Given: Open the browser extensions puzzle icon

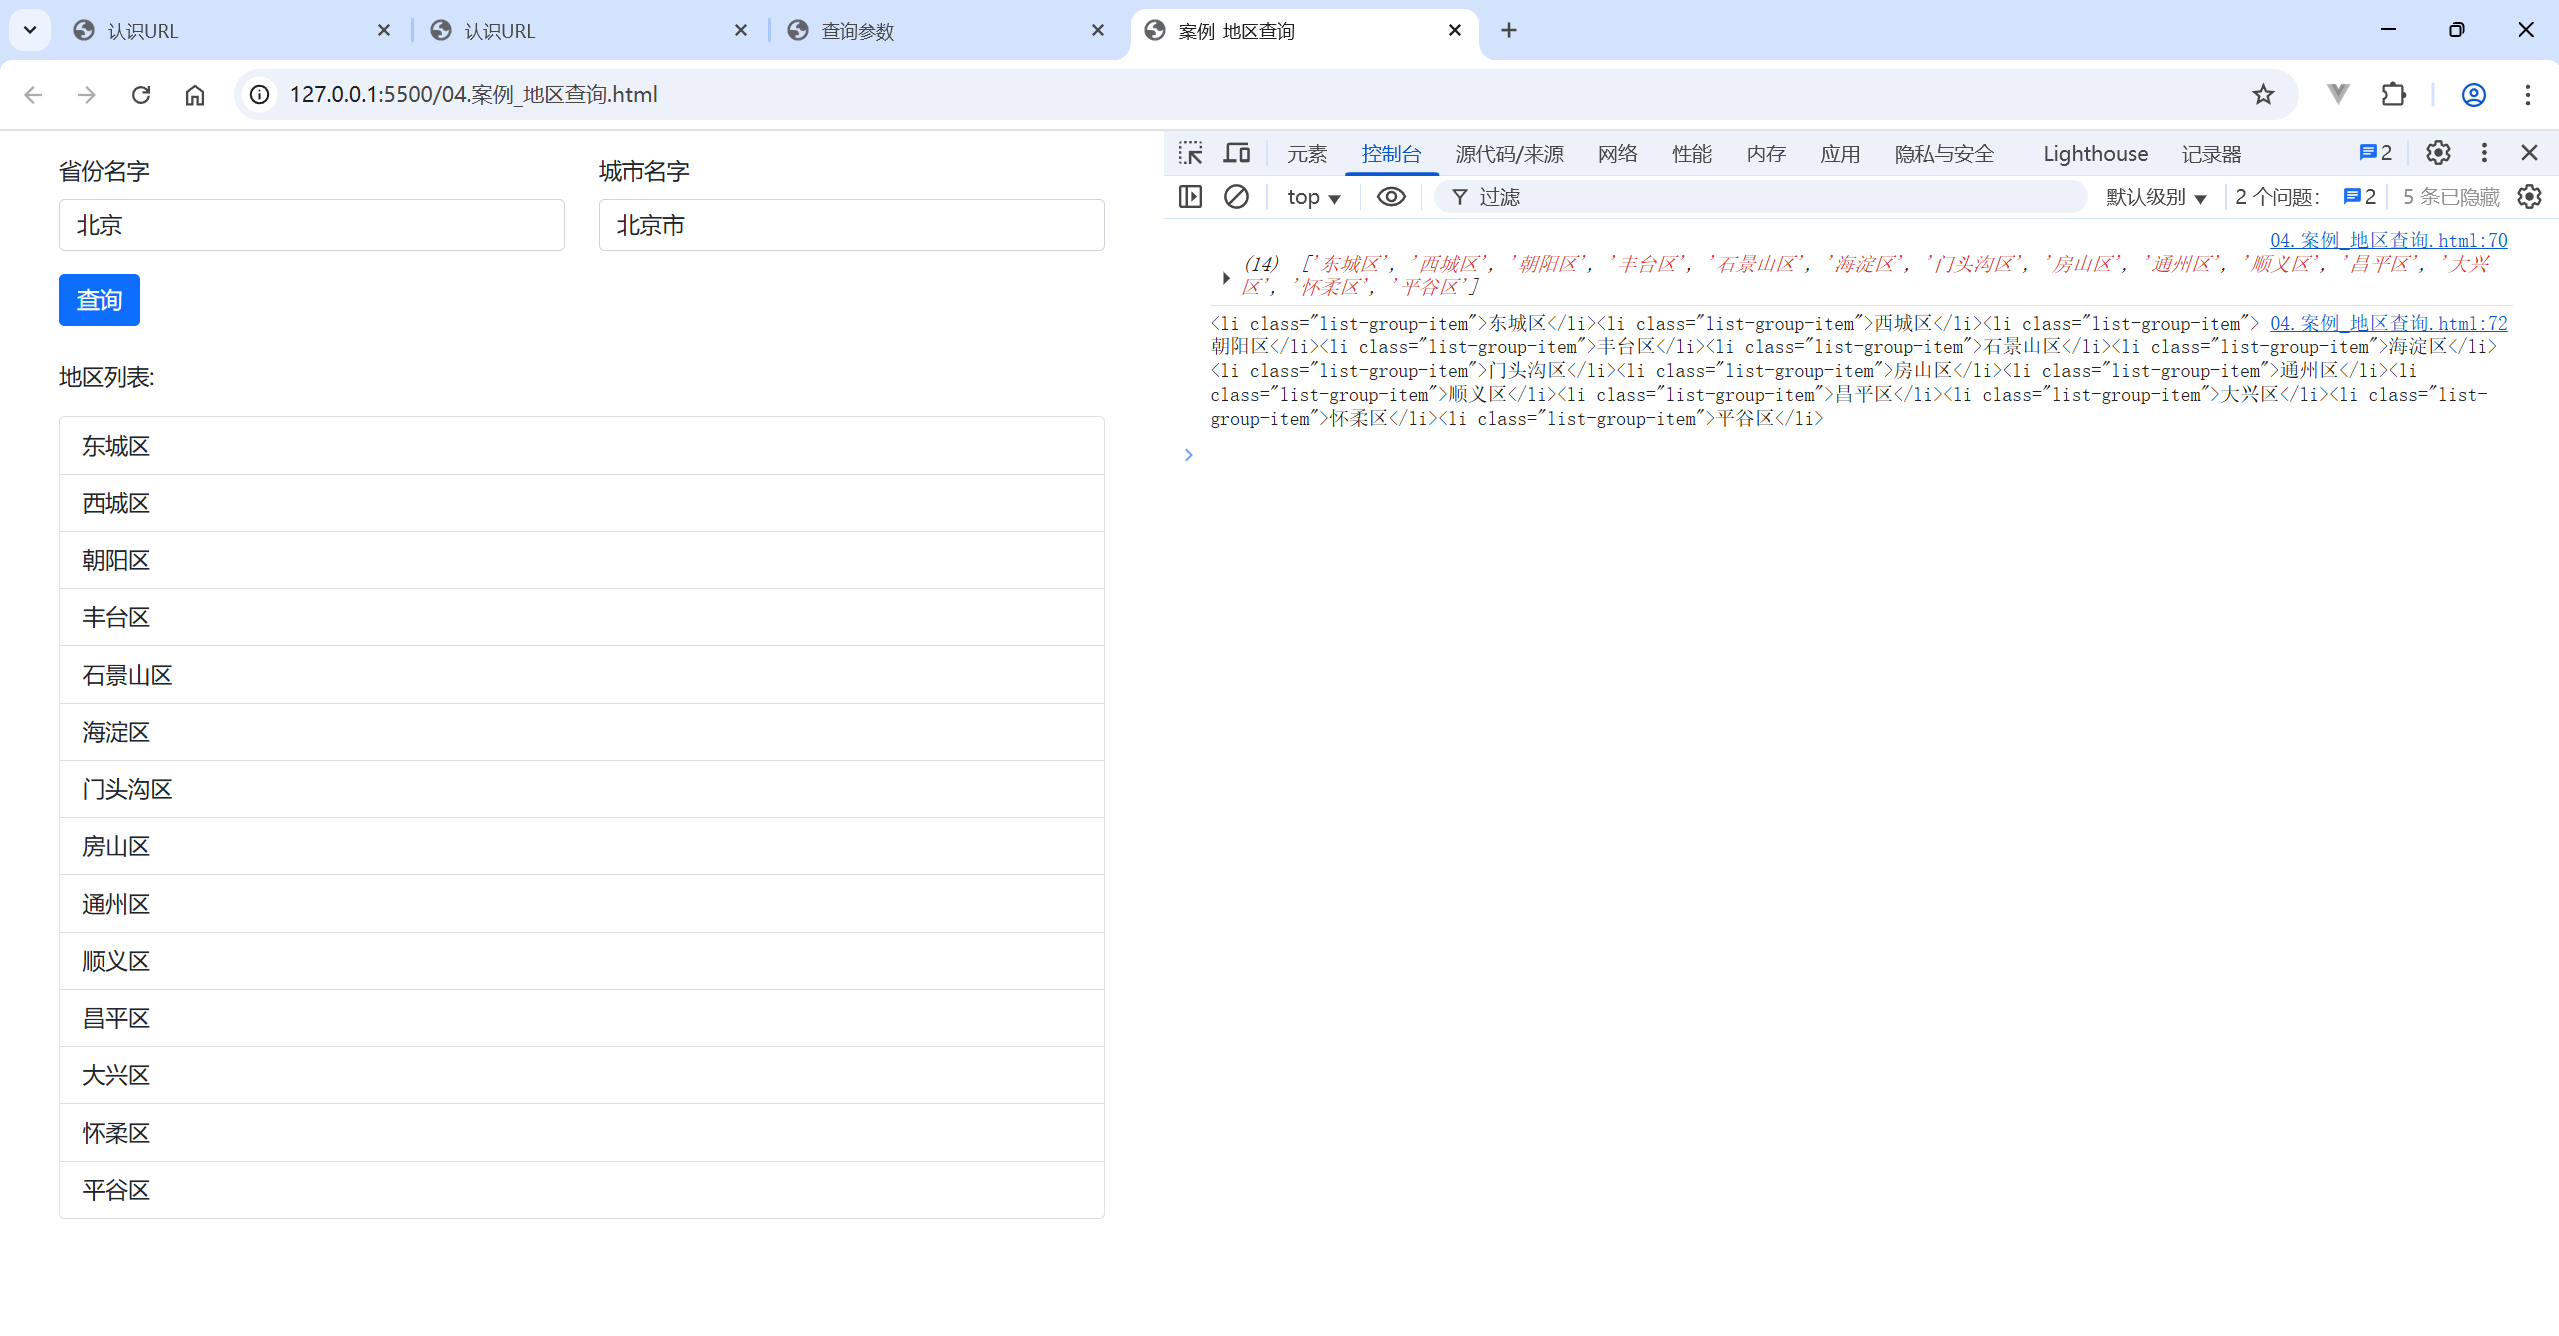Looking at the screenshot, I should pos(2393,95).
